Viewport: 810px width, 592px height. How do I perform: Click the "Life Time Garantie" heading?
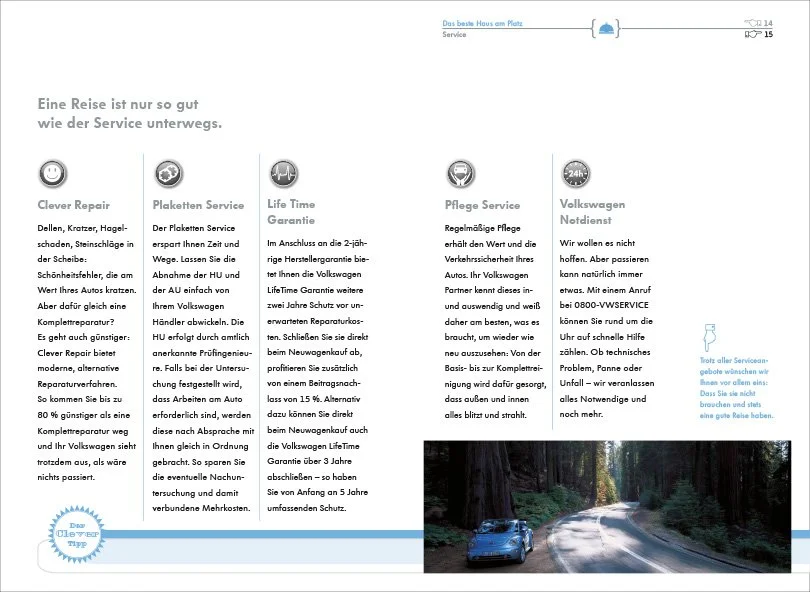click(x=291, y=212)
